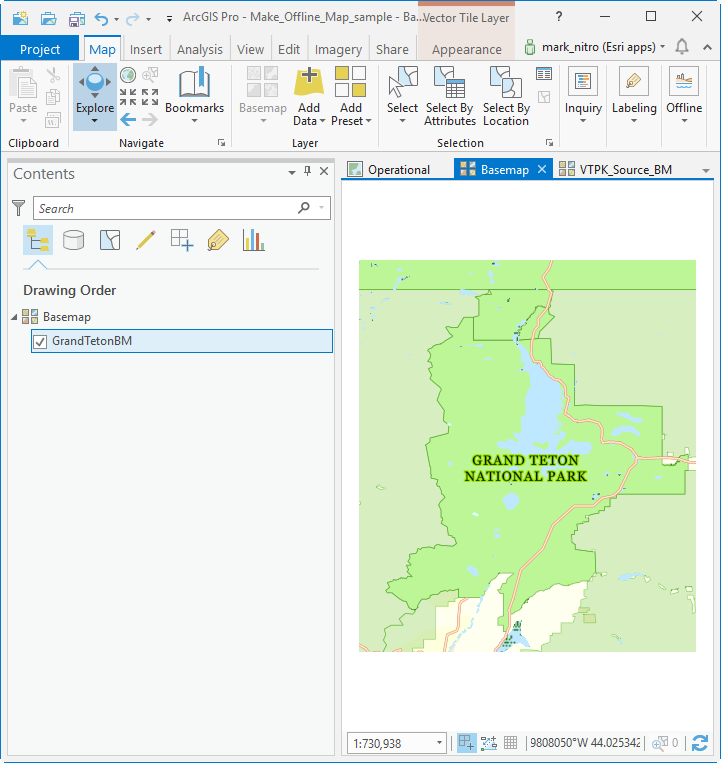The image size is (721, 763).
Task: Click the Attributes table icon in Selection group
Action: (x=543, y=74)
